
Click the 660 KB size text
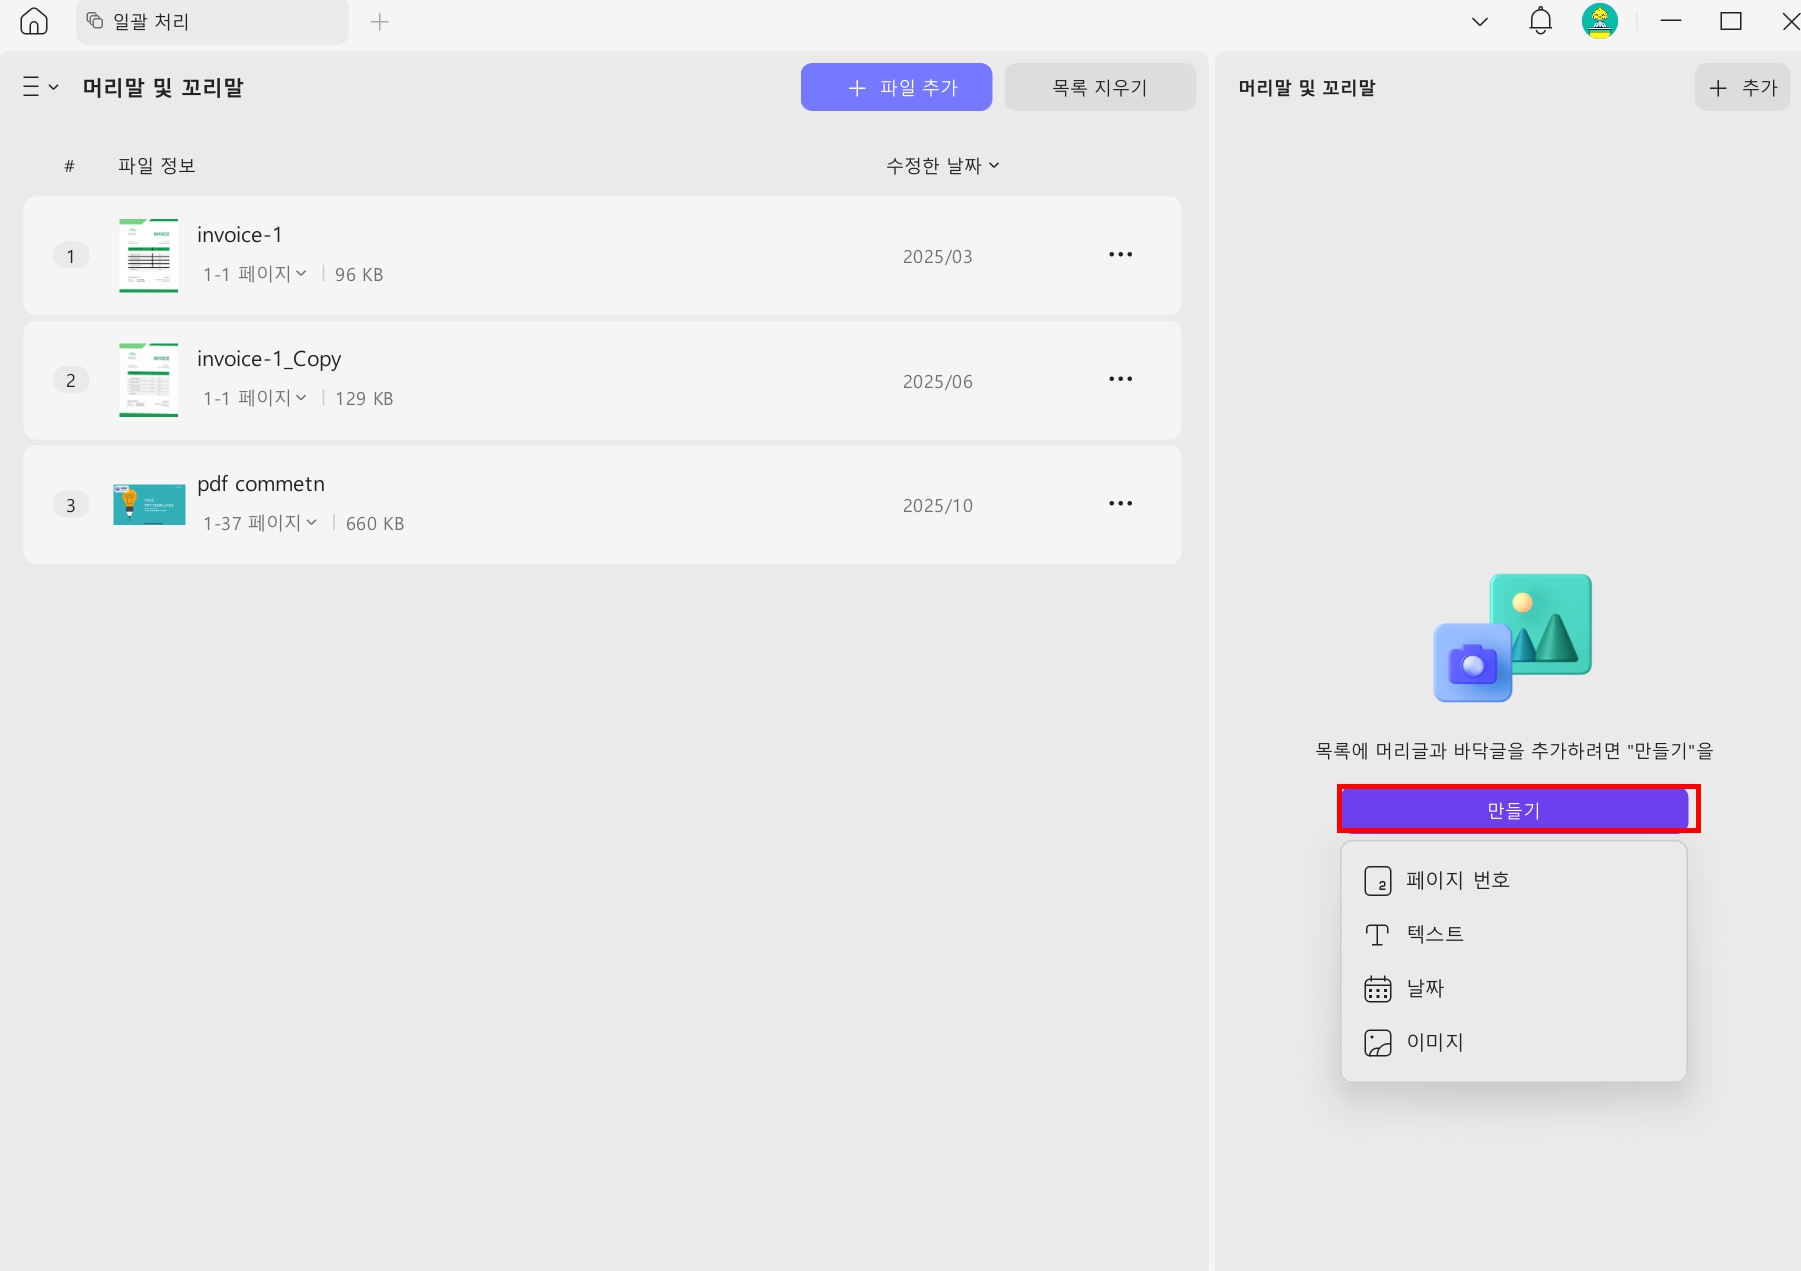375,524
